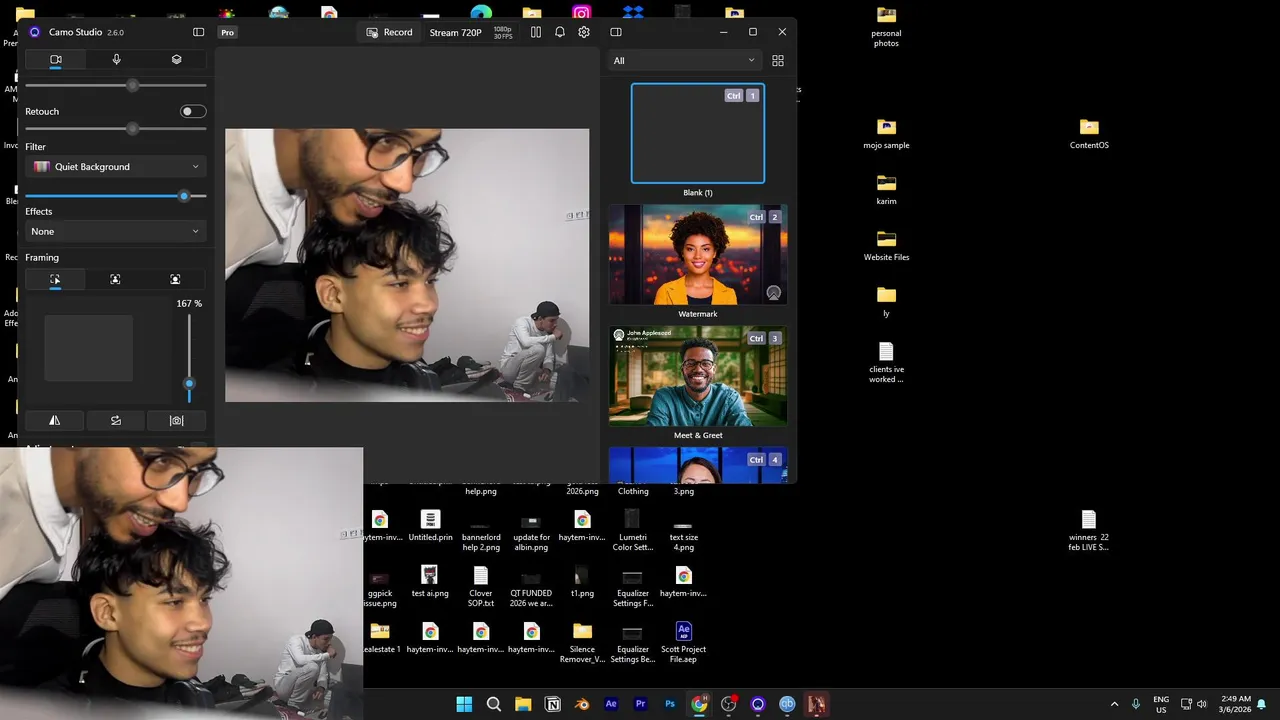The height and width of the screenshot is (720, 1280).
Task: Click the Pro badge
Action: [228, 33]
